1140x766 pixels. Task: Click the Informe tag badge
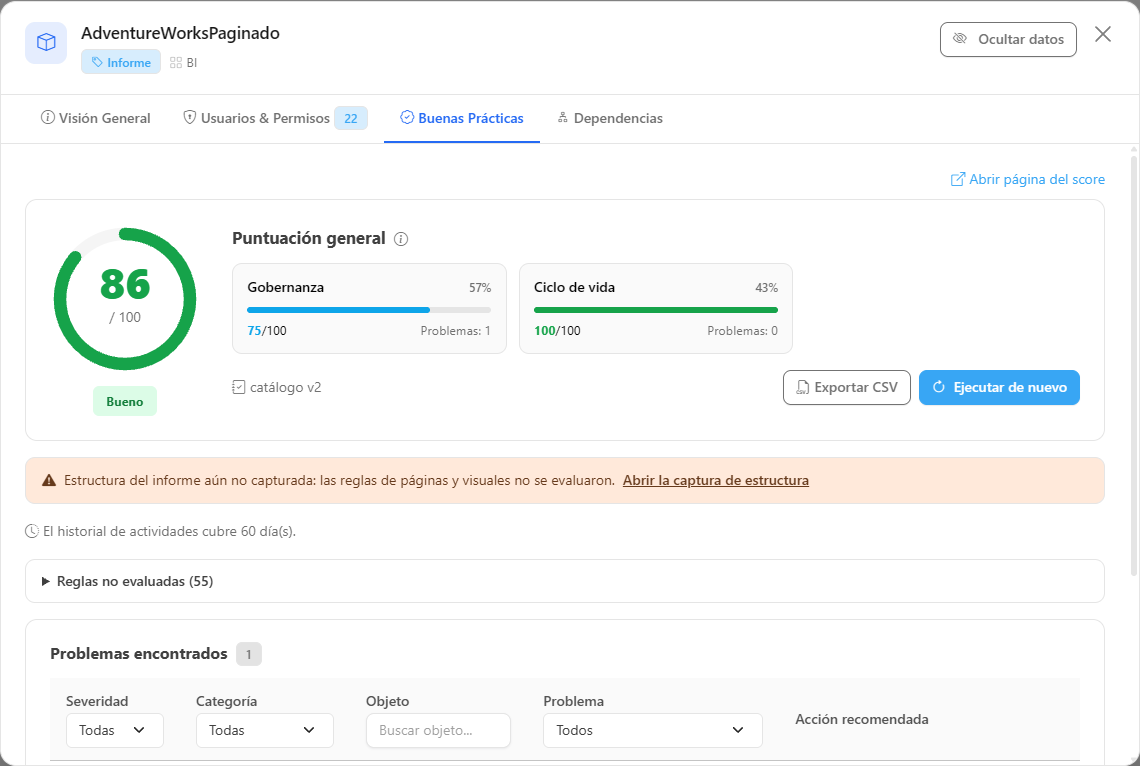click(x=121, y=62)
